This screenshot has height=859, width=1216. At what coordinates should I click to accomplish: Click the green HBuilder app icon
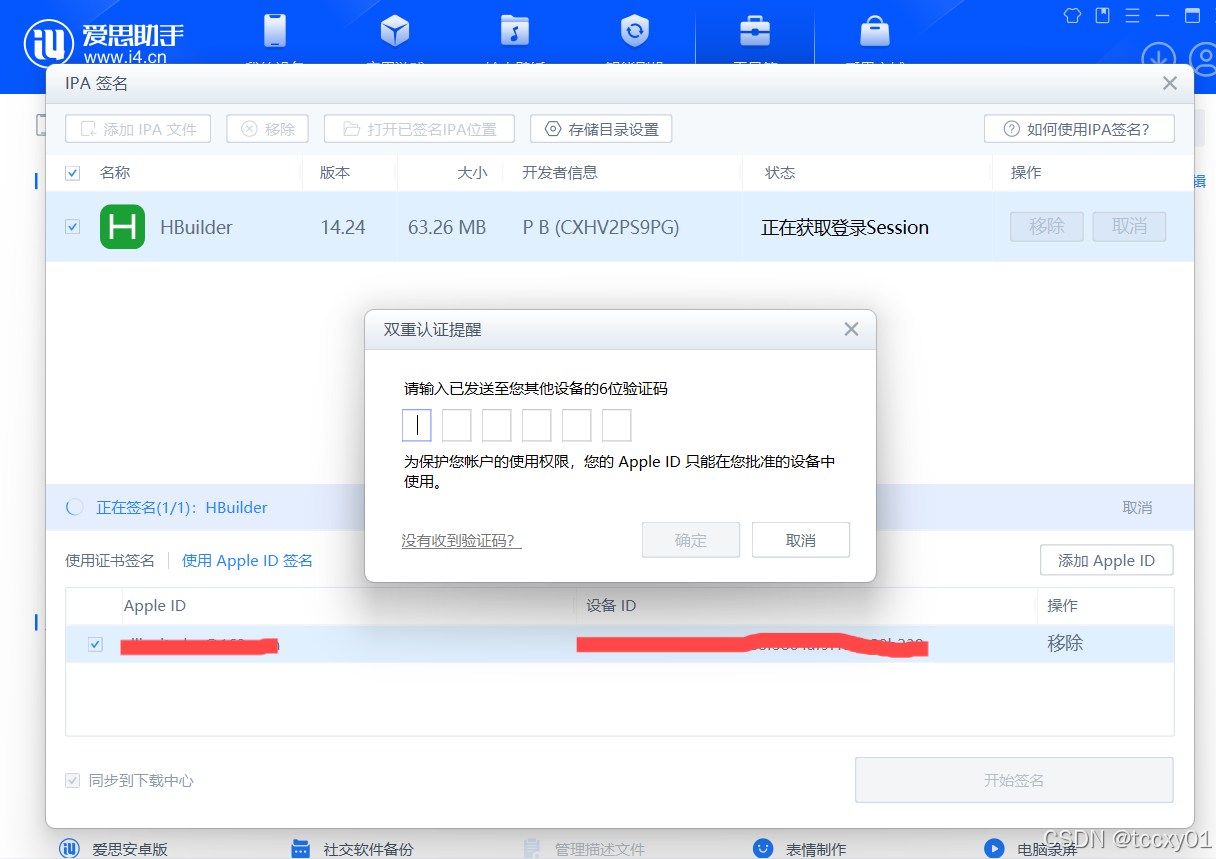[122, 227]
